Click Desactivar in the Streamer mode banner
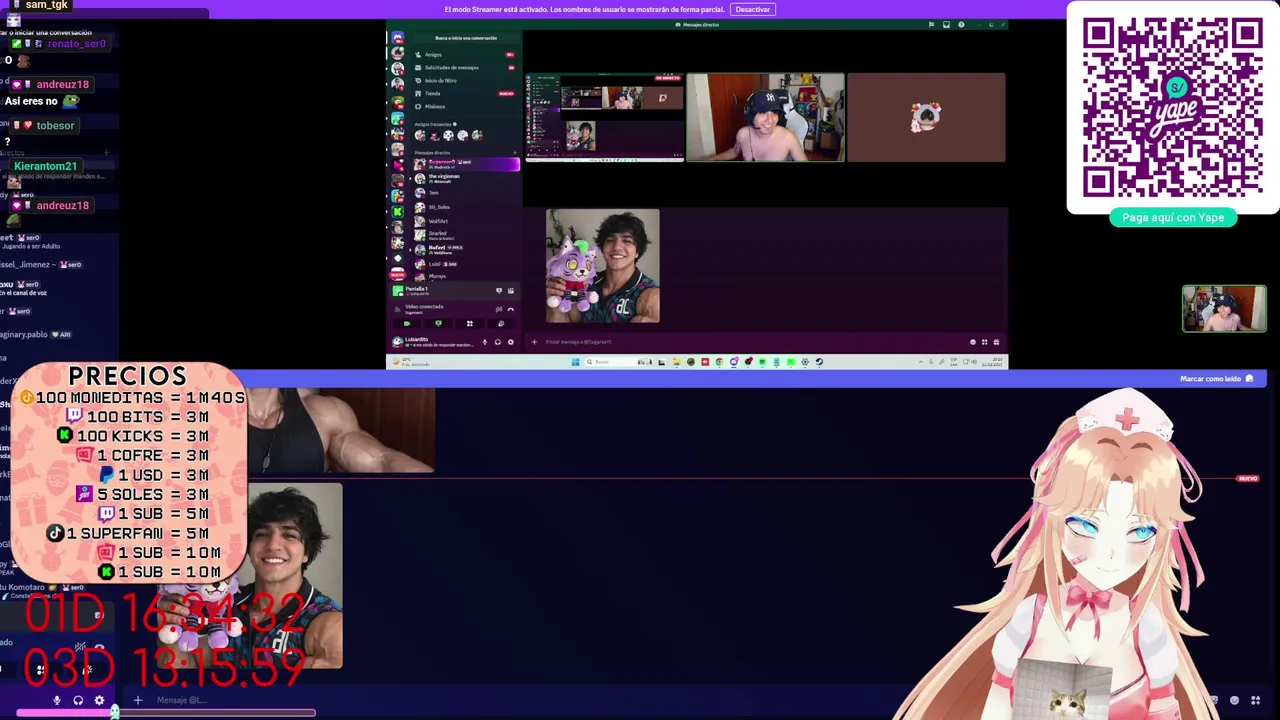This screenshot has width=1280, height=720. click(752, 9)
